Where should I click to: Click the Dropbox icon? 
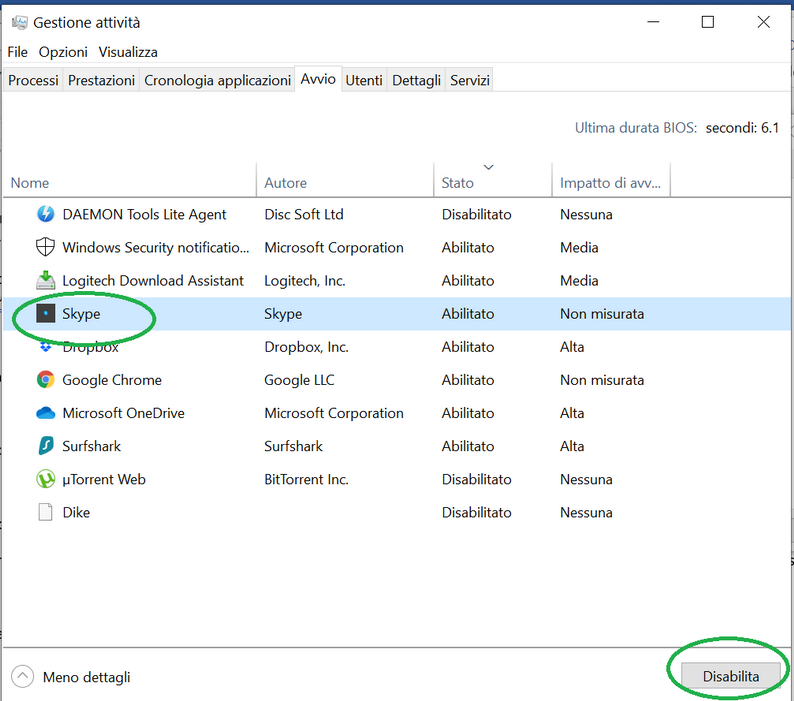click(46, 347)
